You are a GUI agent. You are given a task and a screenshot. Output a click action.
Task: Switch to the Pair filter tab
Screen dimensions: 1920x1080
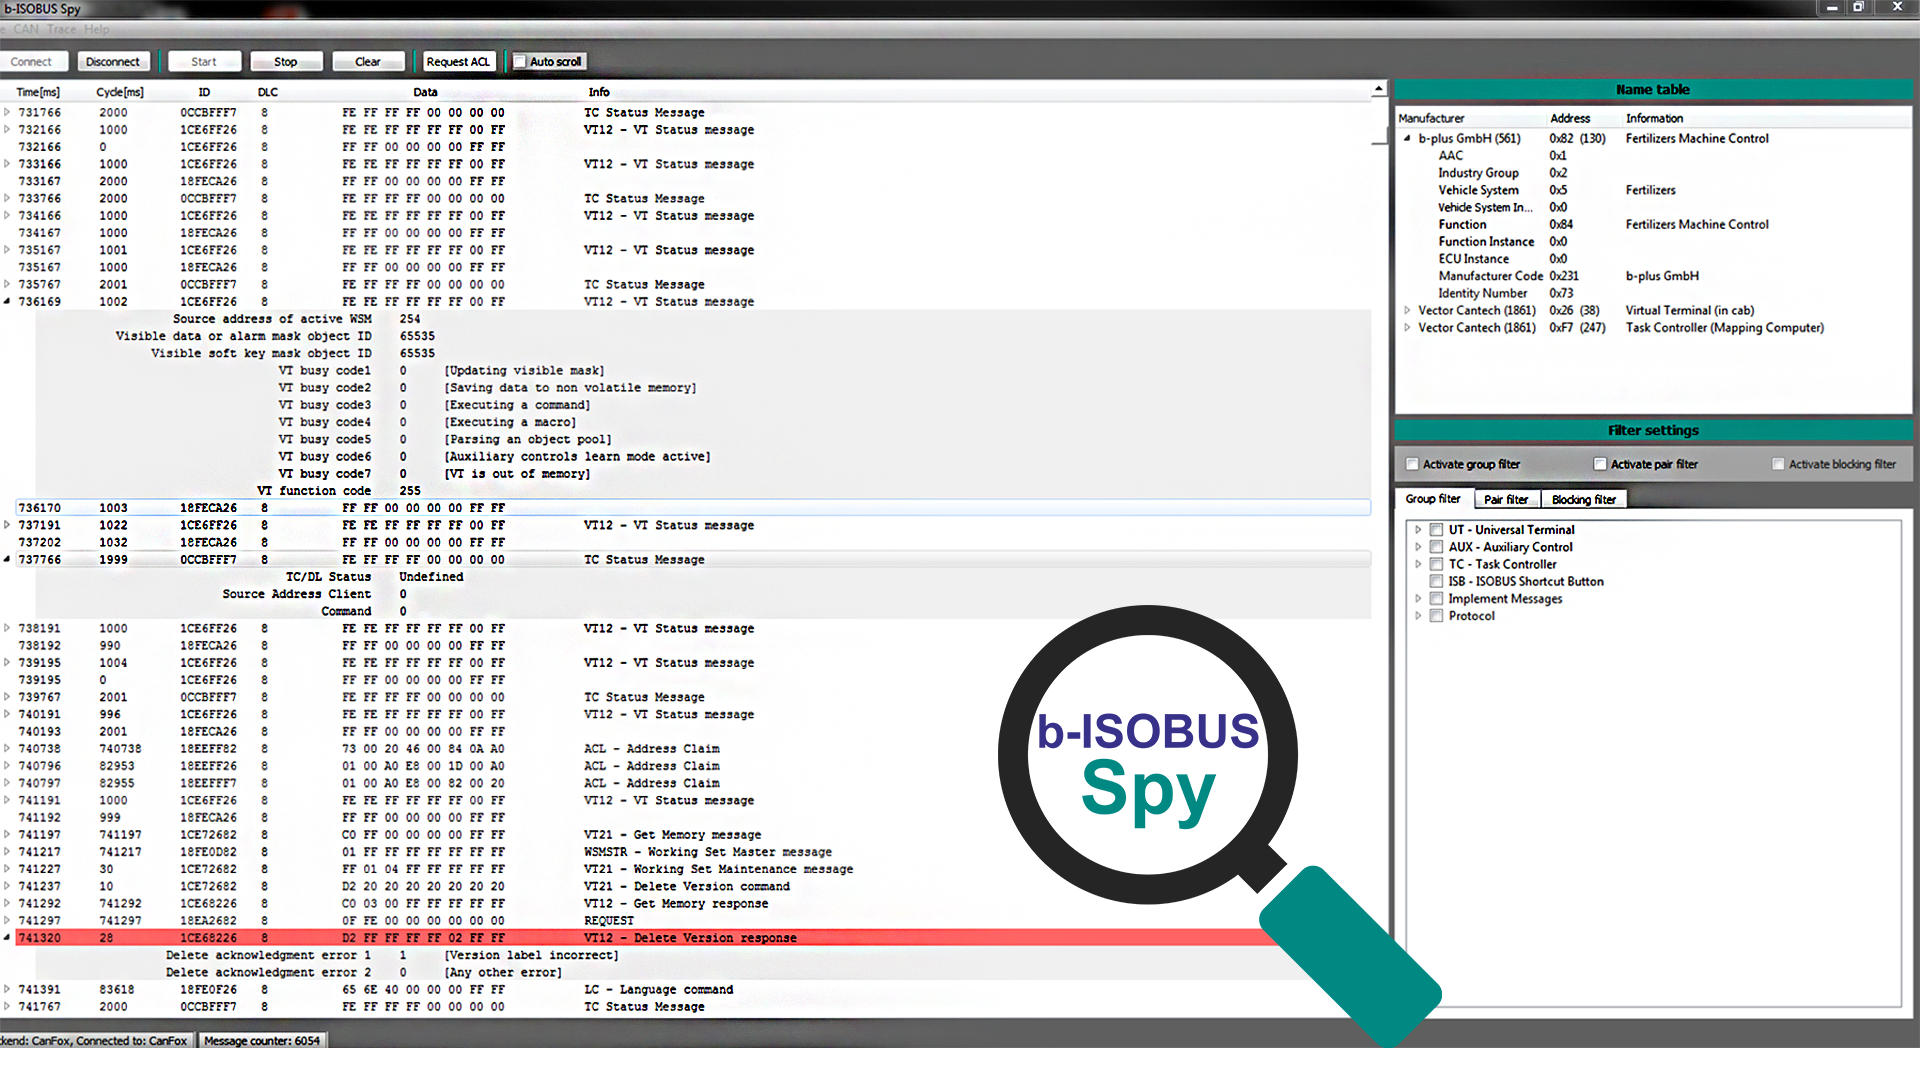tap(1506, 499)
